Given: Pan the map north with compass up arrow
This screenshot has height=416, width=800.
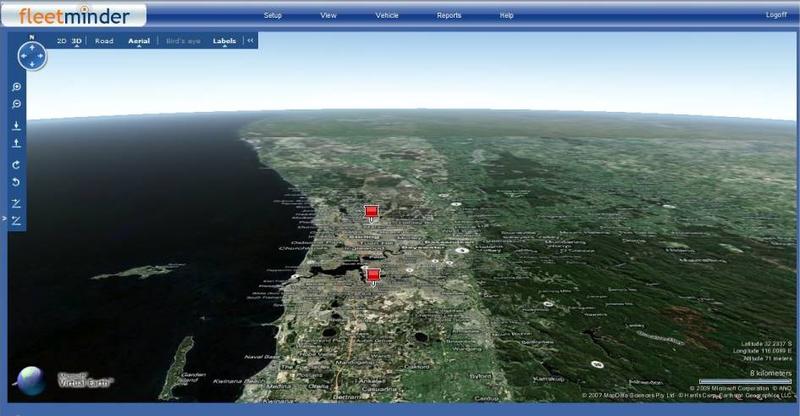Looking at the screenshot, I should tap(32, 47).
